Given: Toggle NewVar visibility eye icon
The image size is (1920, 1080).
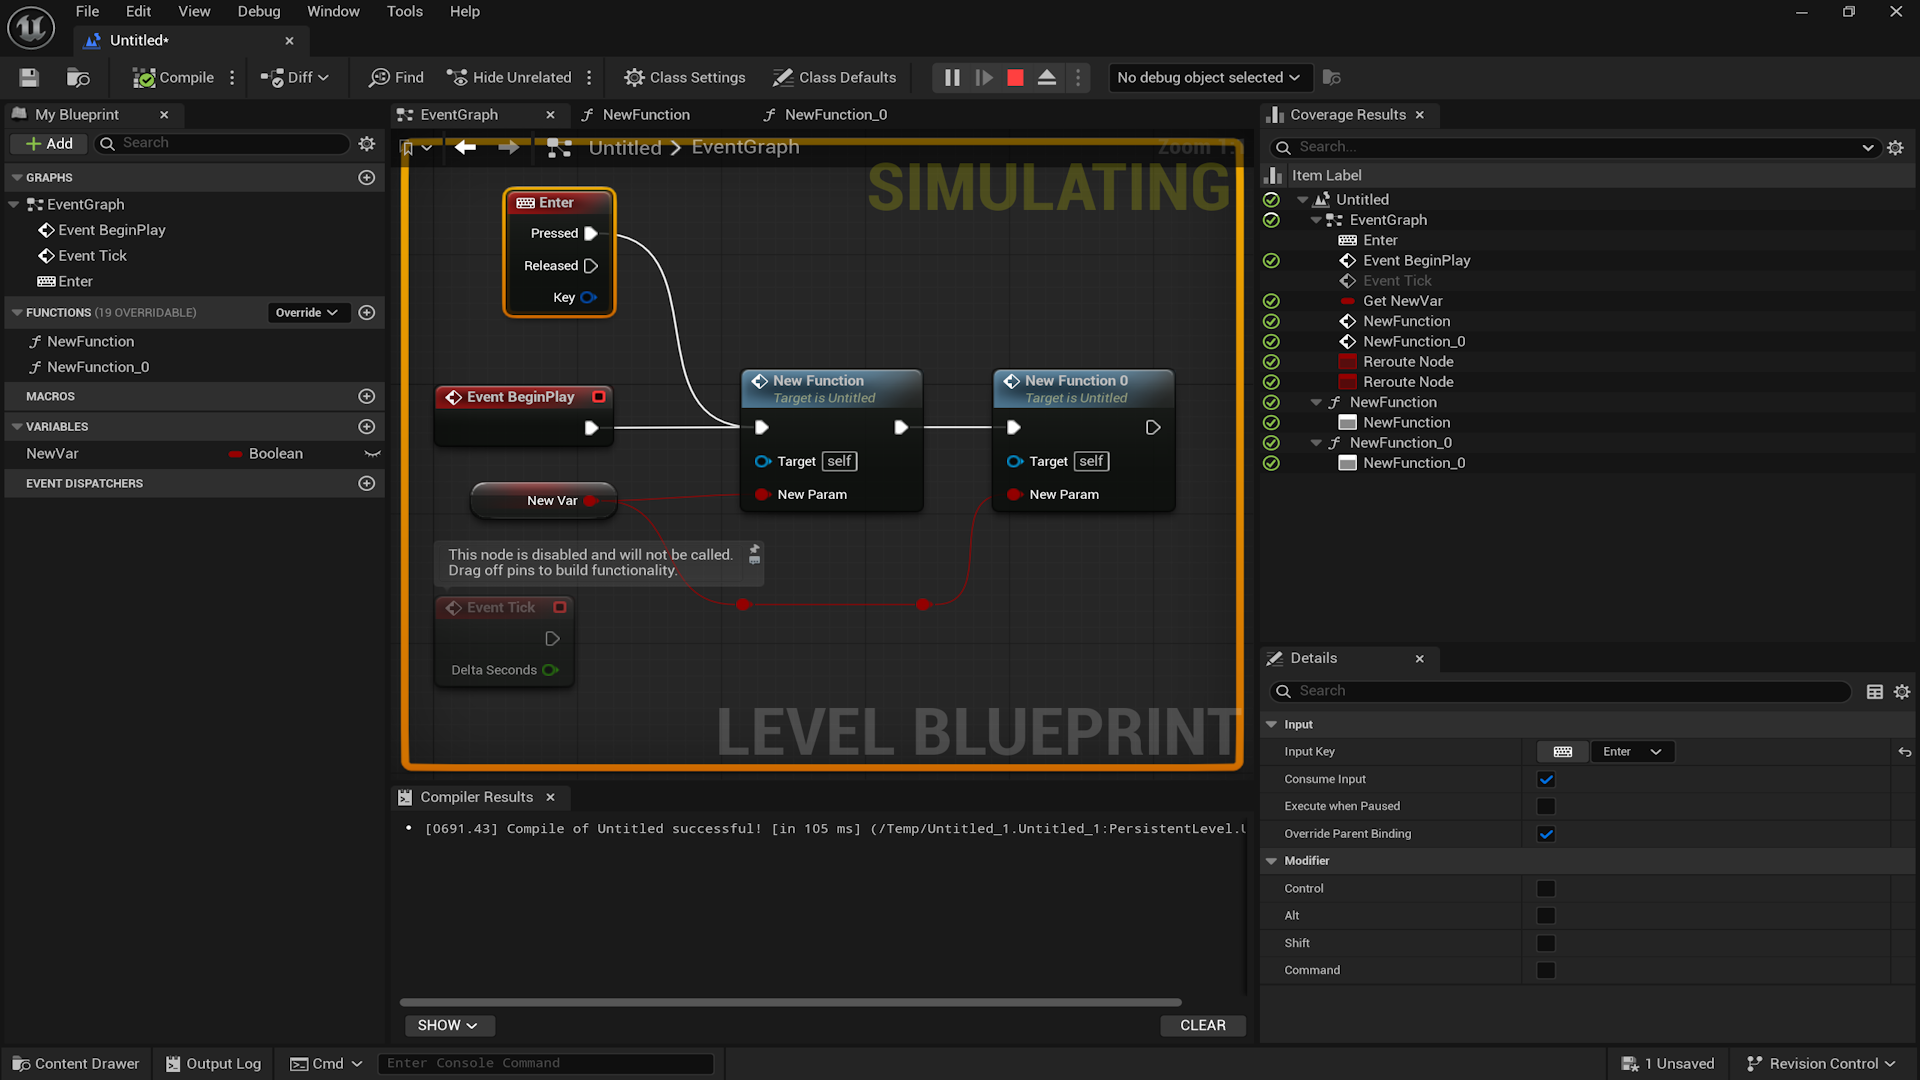Looking at the screenshot, I should (372, 454).
